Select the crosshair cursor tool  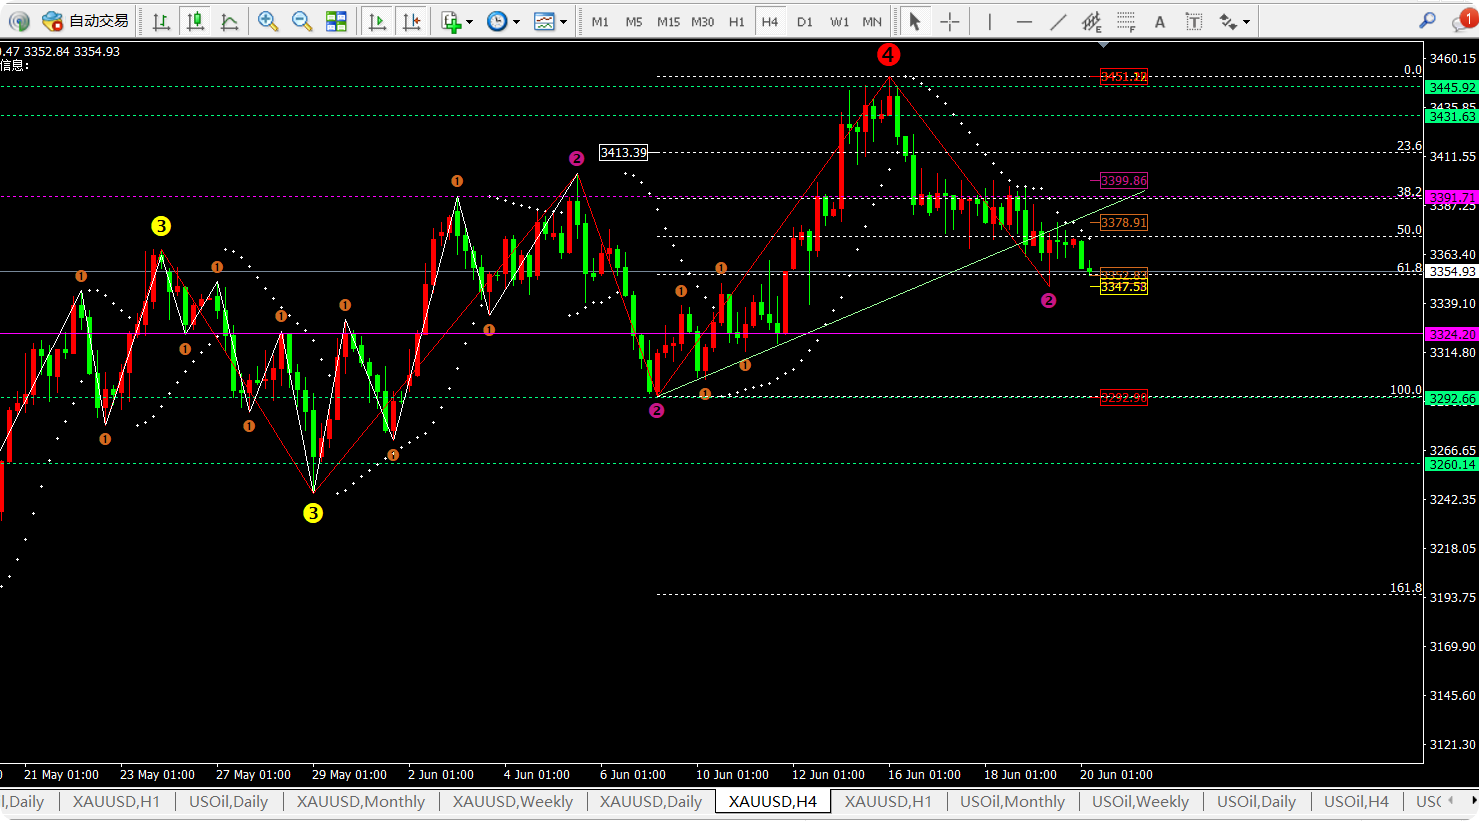[x=949, y=21]
